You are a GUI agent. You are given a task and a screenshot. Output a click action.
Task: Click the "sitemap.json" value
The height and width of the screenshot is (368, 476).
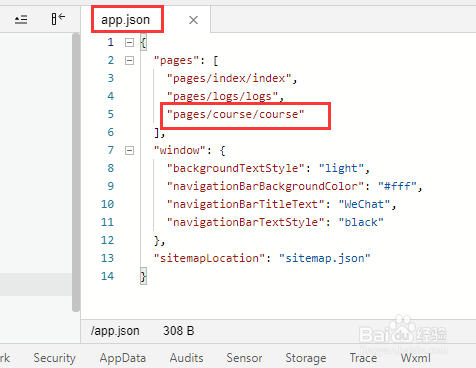(325, 258)
